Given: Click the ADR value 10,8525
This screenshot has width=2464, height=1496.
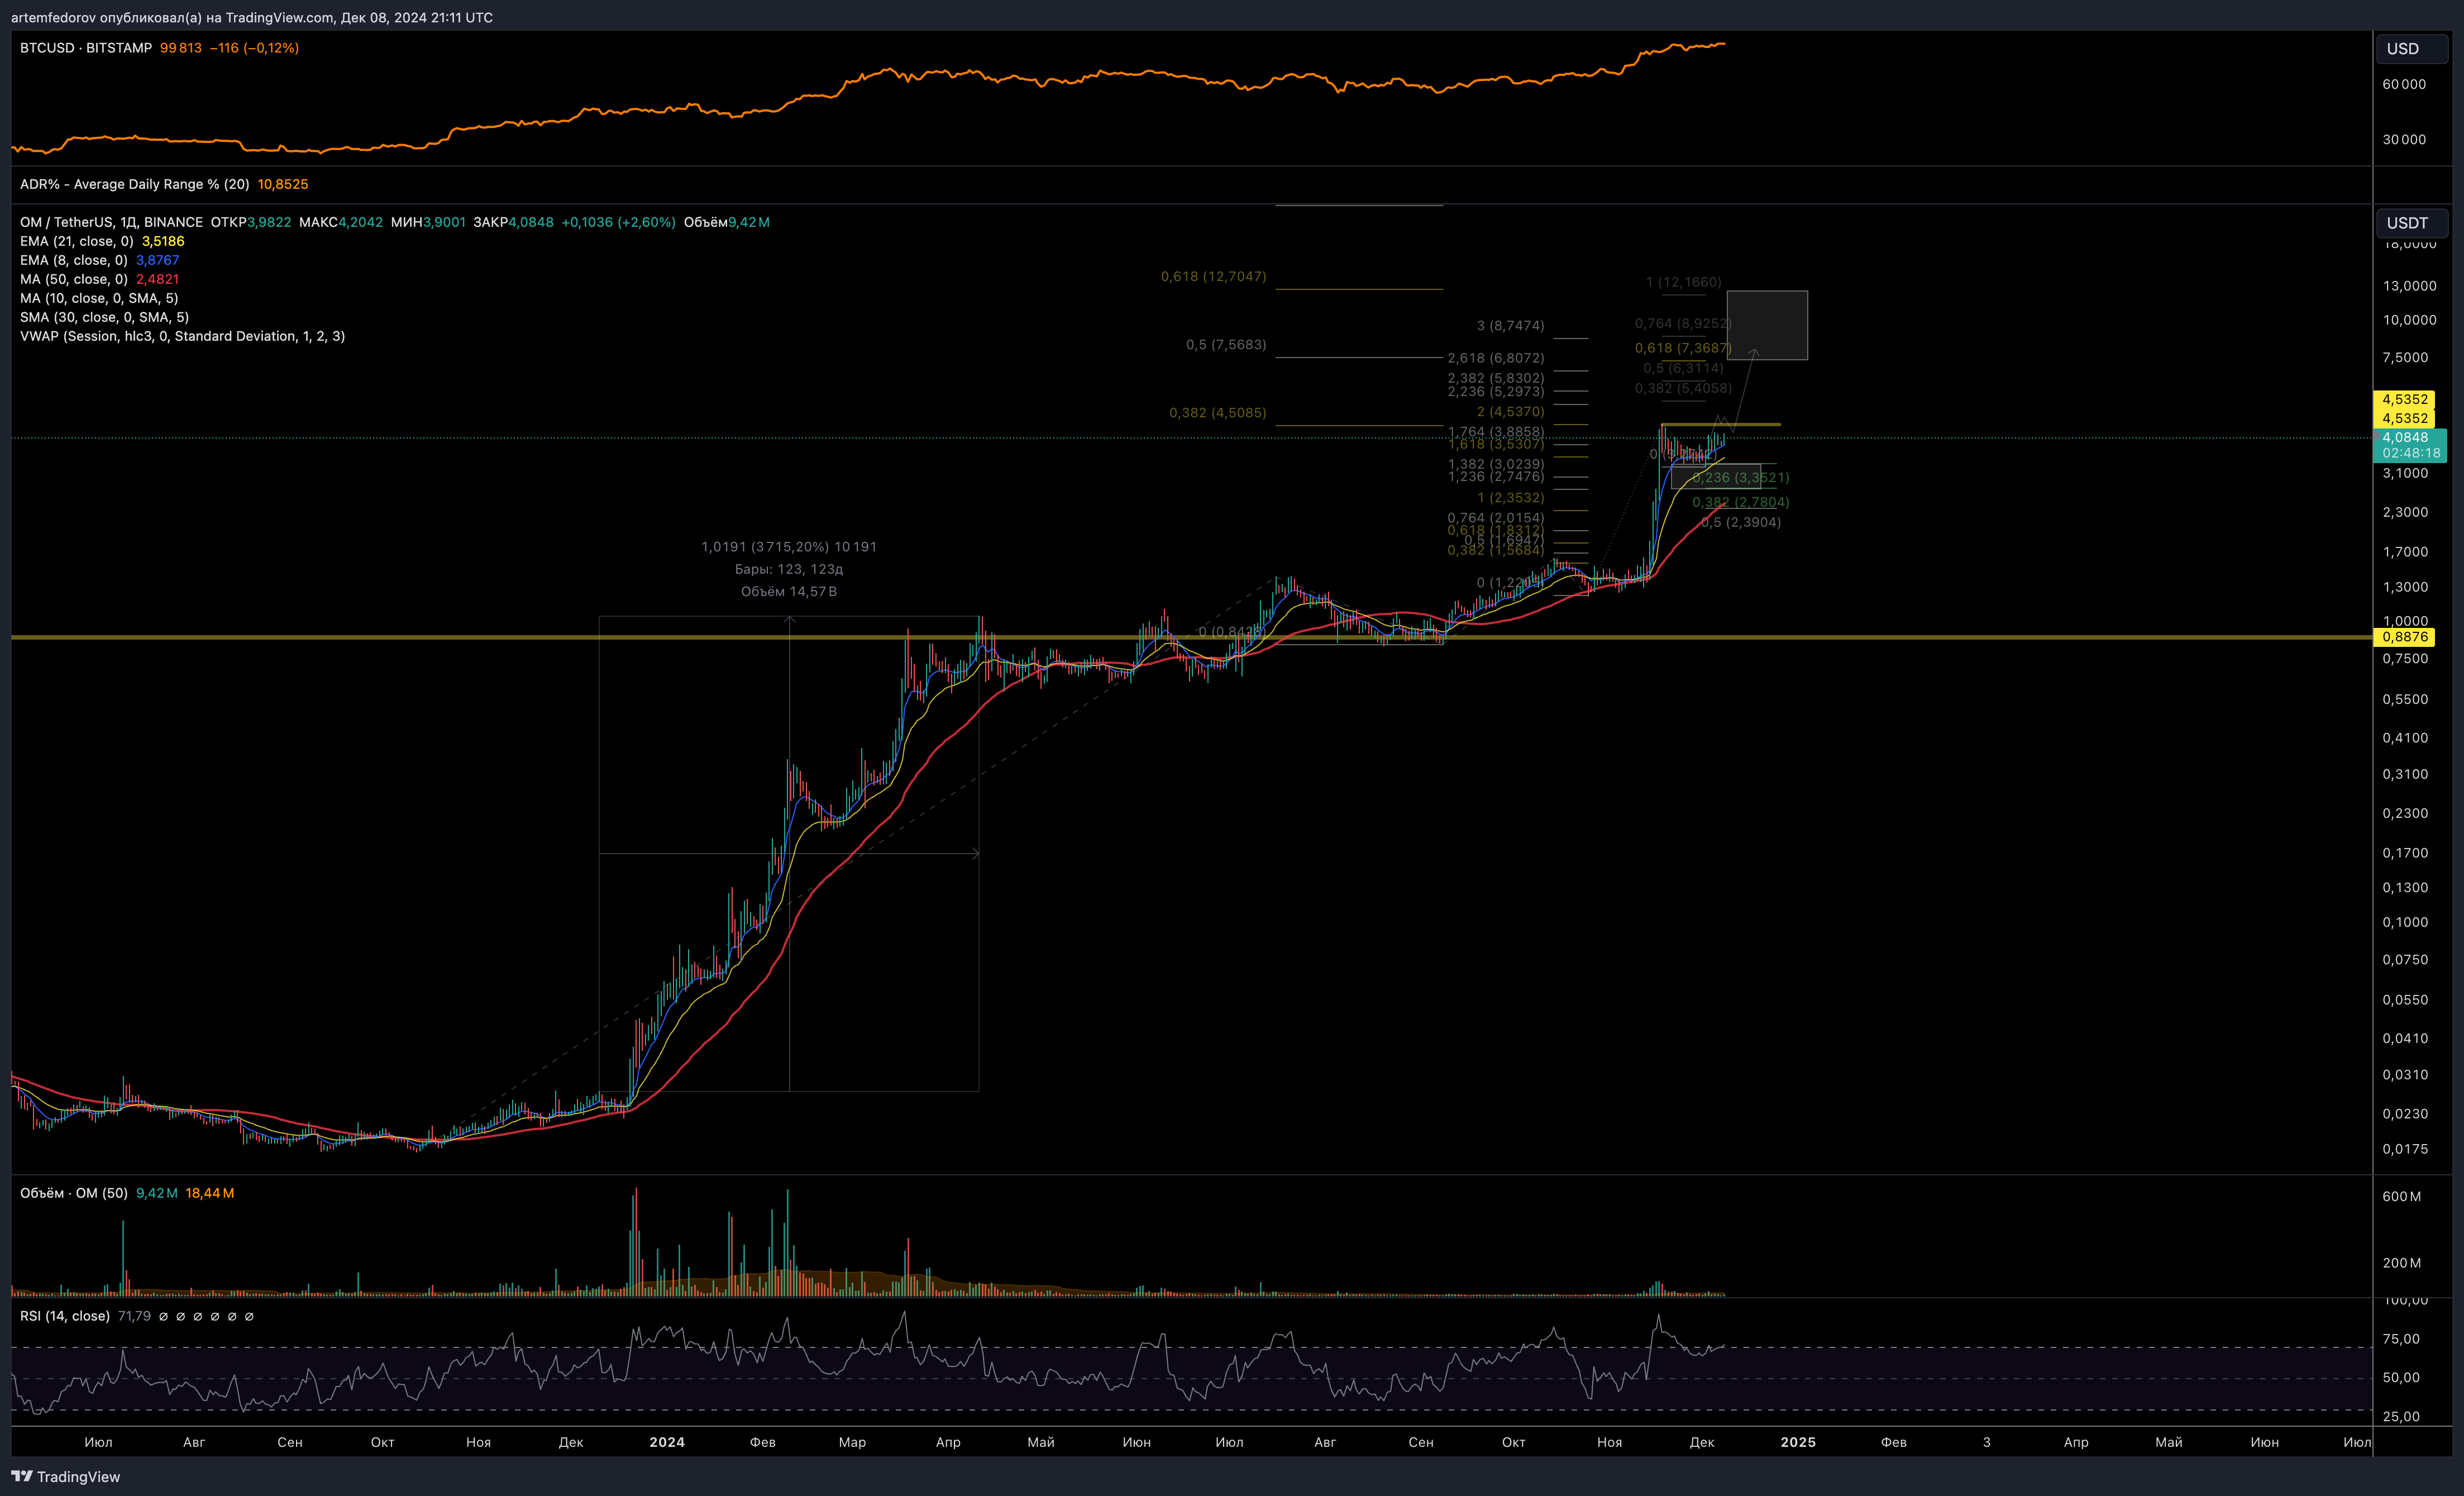Looking at the screenshot, I should (x=283, y=184).
